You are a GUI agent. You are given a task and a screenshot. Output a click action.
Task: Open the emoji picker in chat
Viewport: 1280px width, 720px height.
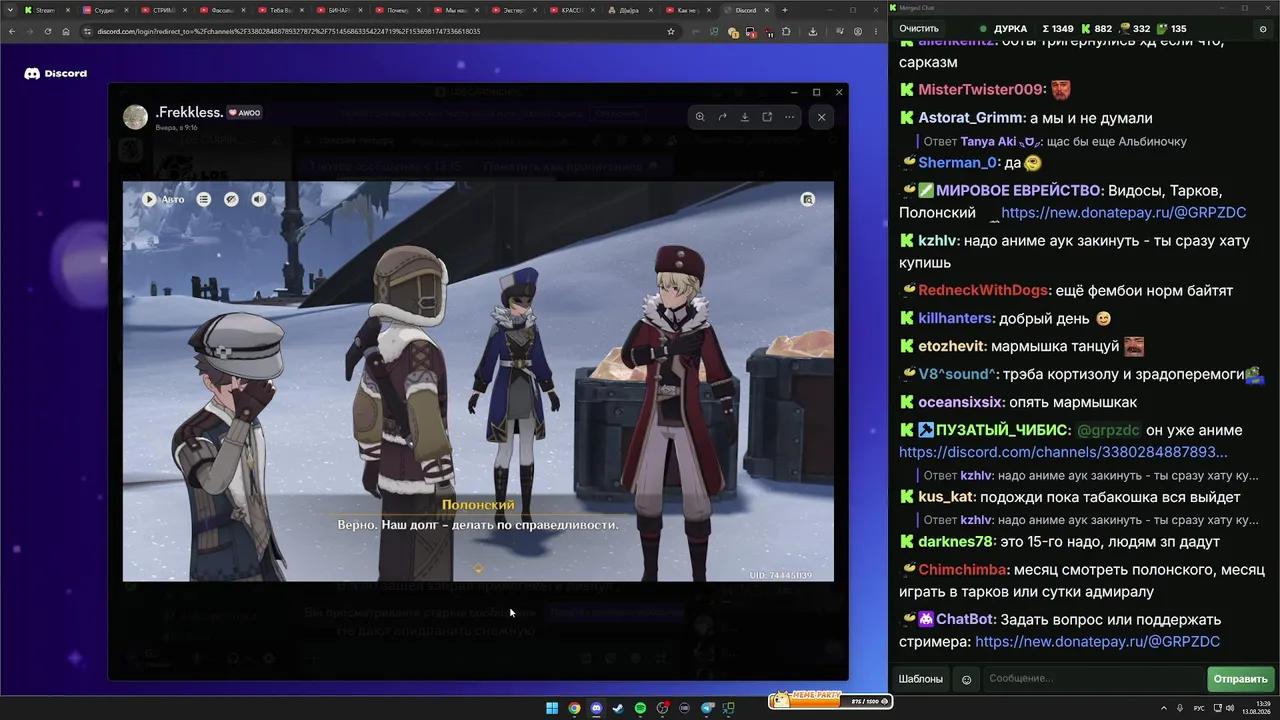click(x=966, y=679)
